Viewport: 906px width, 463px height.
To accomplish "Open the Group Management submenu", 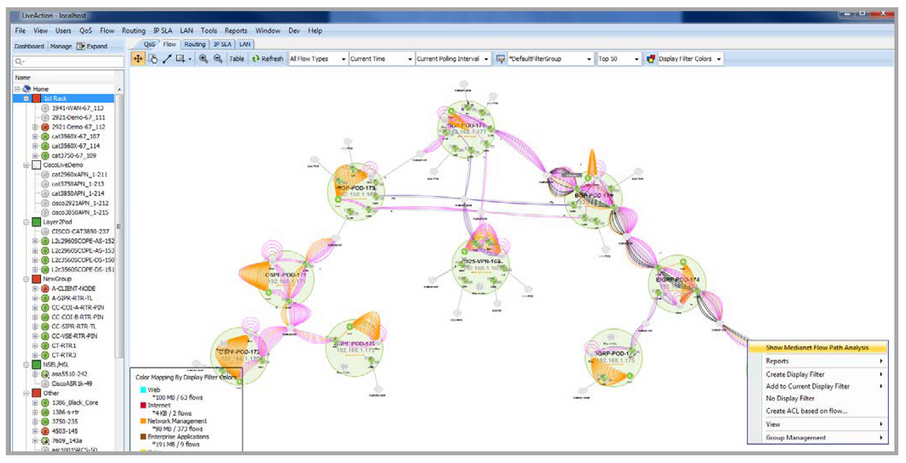I will [817, 438].
